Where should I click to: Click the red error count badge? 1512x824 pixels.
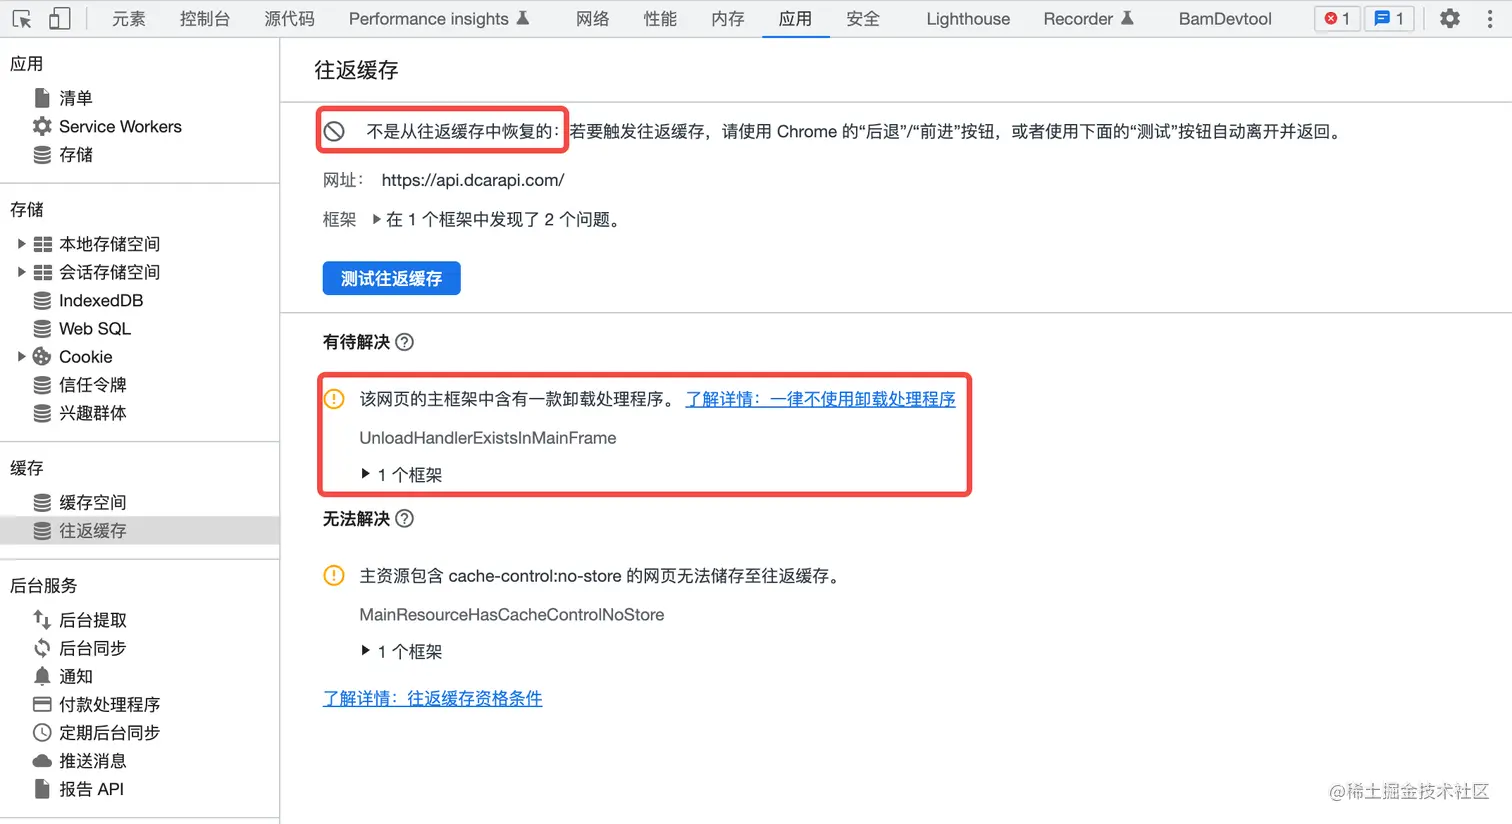tap(1337, 18)
